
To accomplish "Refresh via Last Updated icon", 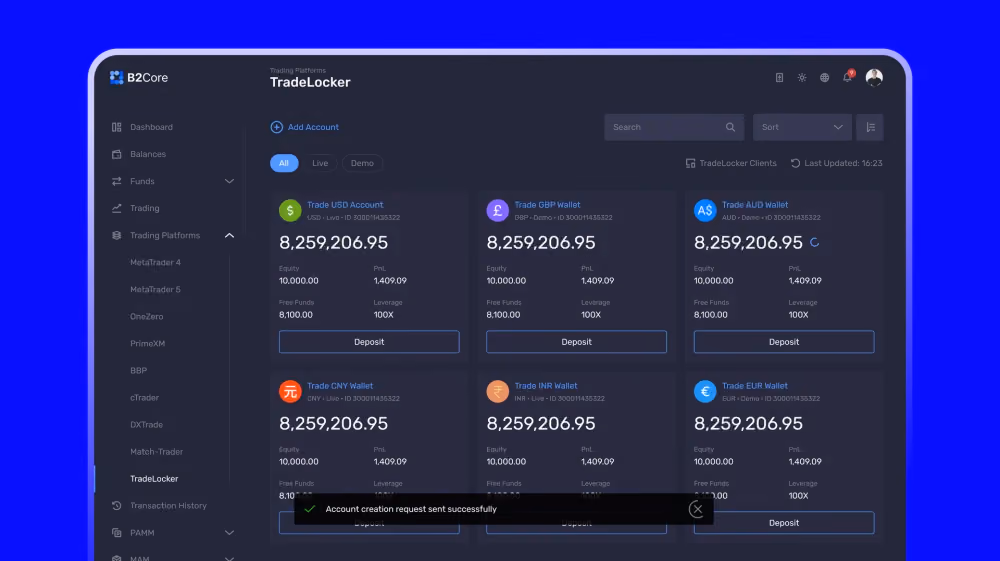I will [795, 163].
